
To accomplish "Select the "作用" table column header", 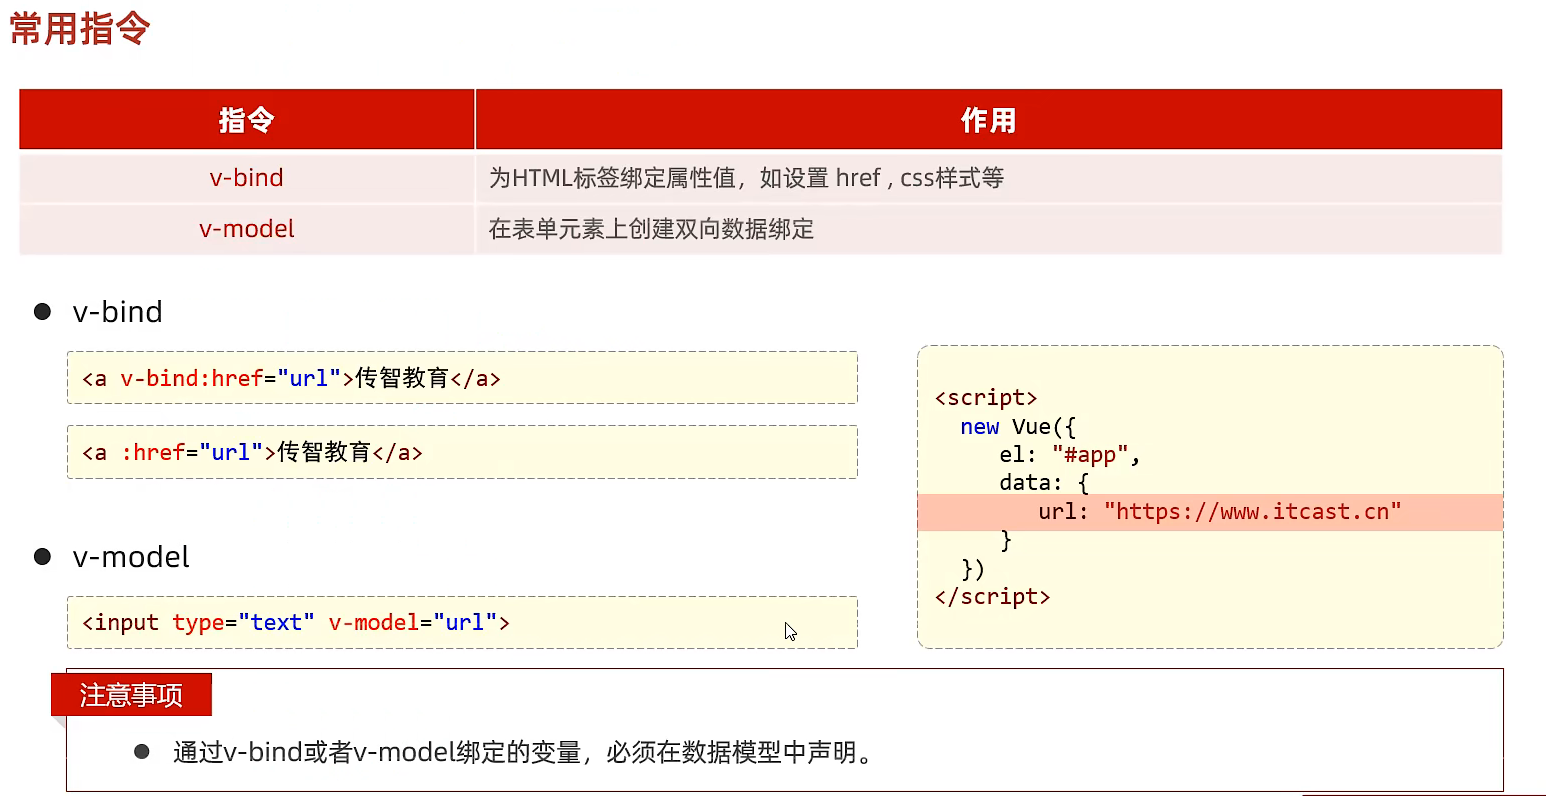I will (x=989, y=120).
